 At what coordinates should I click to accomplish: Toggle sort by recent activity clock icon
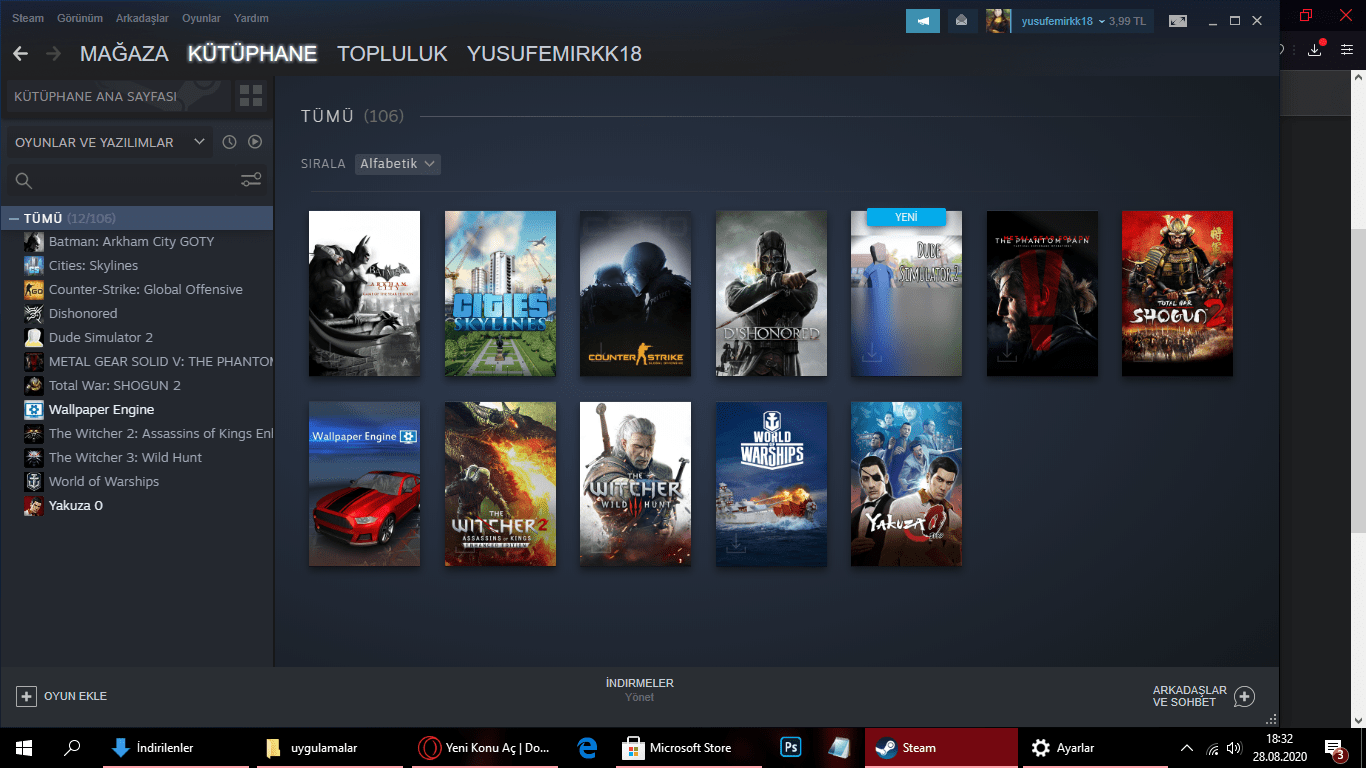pos(229,142)
